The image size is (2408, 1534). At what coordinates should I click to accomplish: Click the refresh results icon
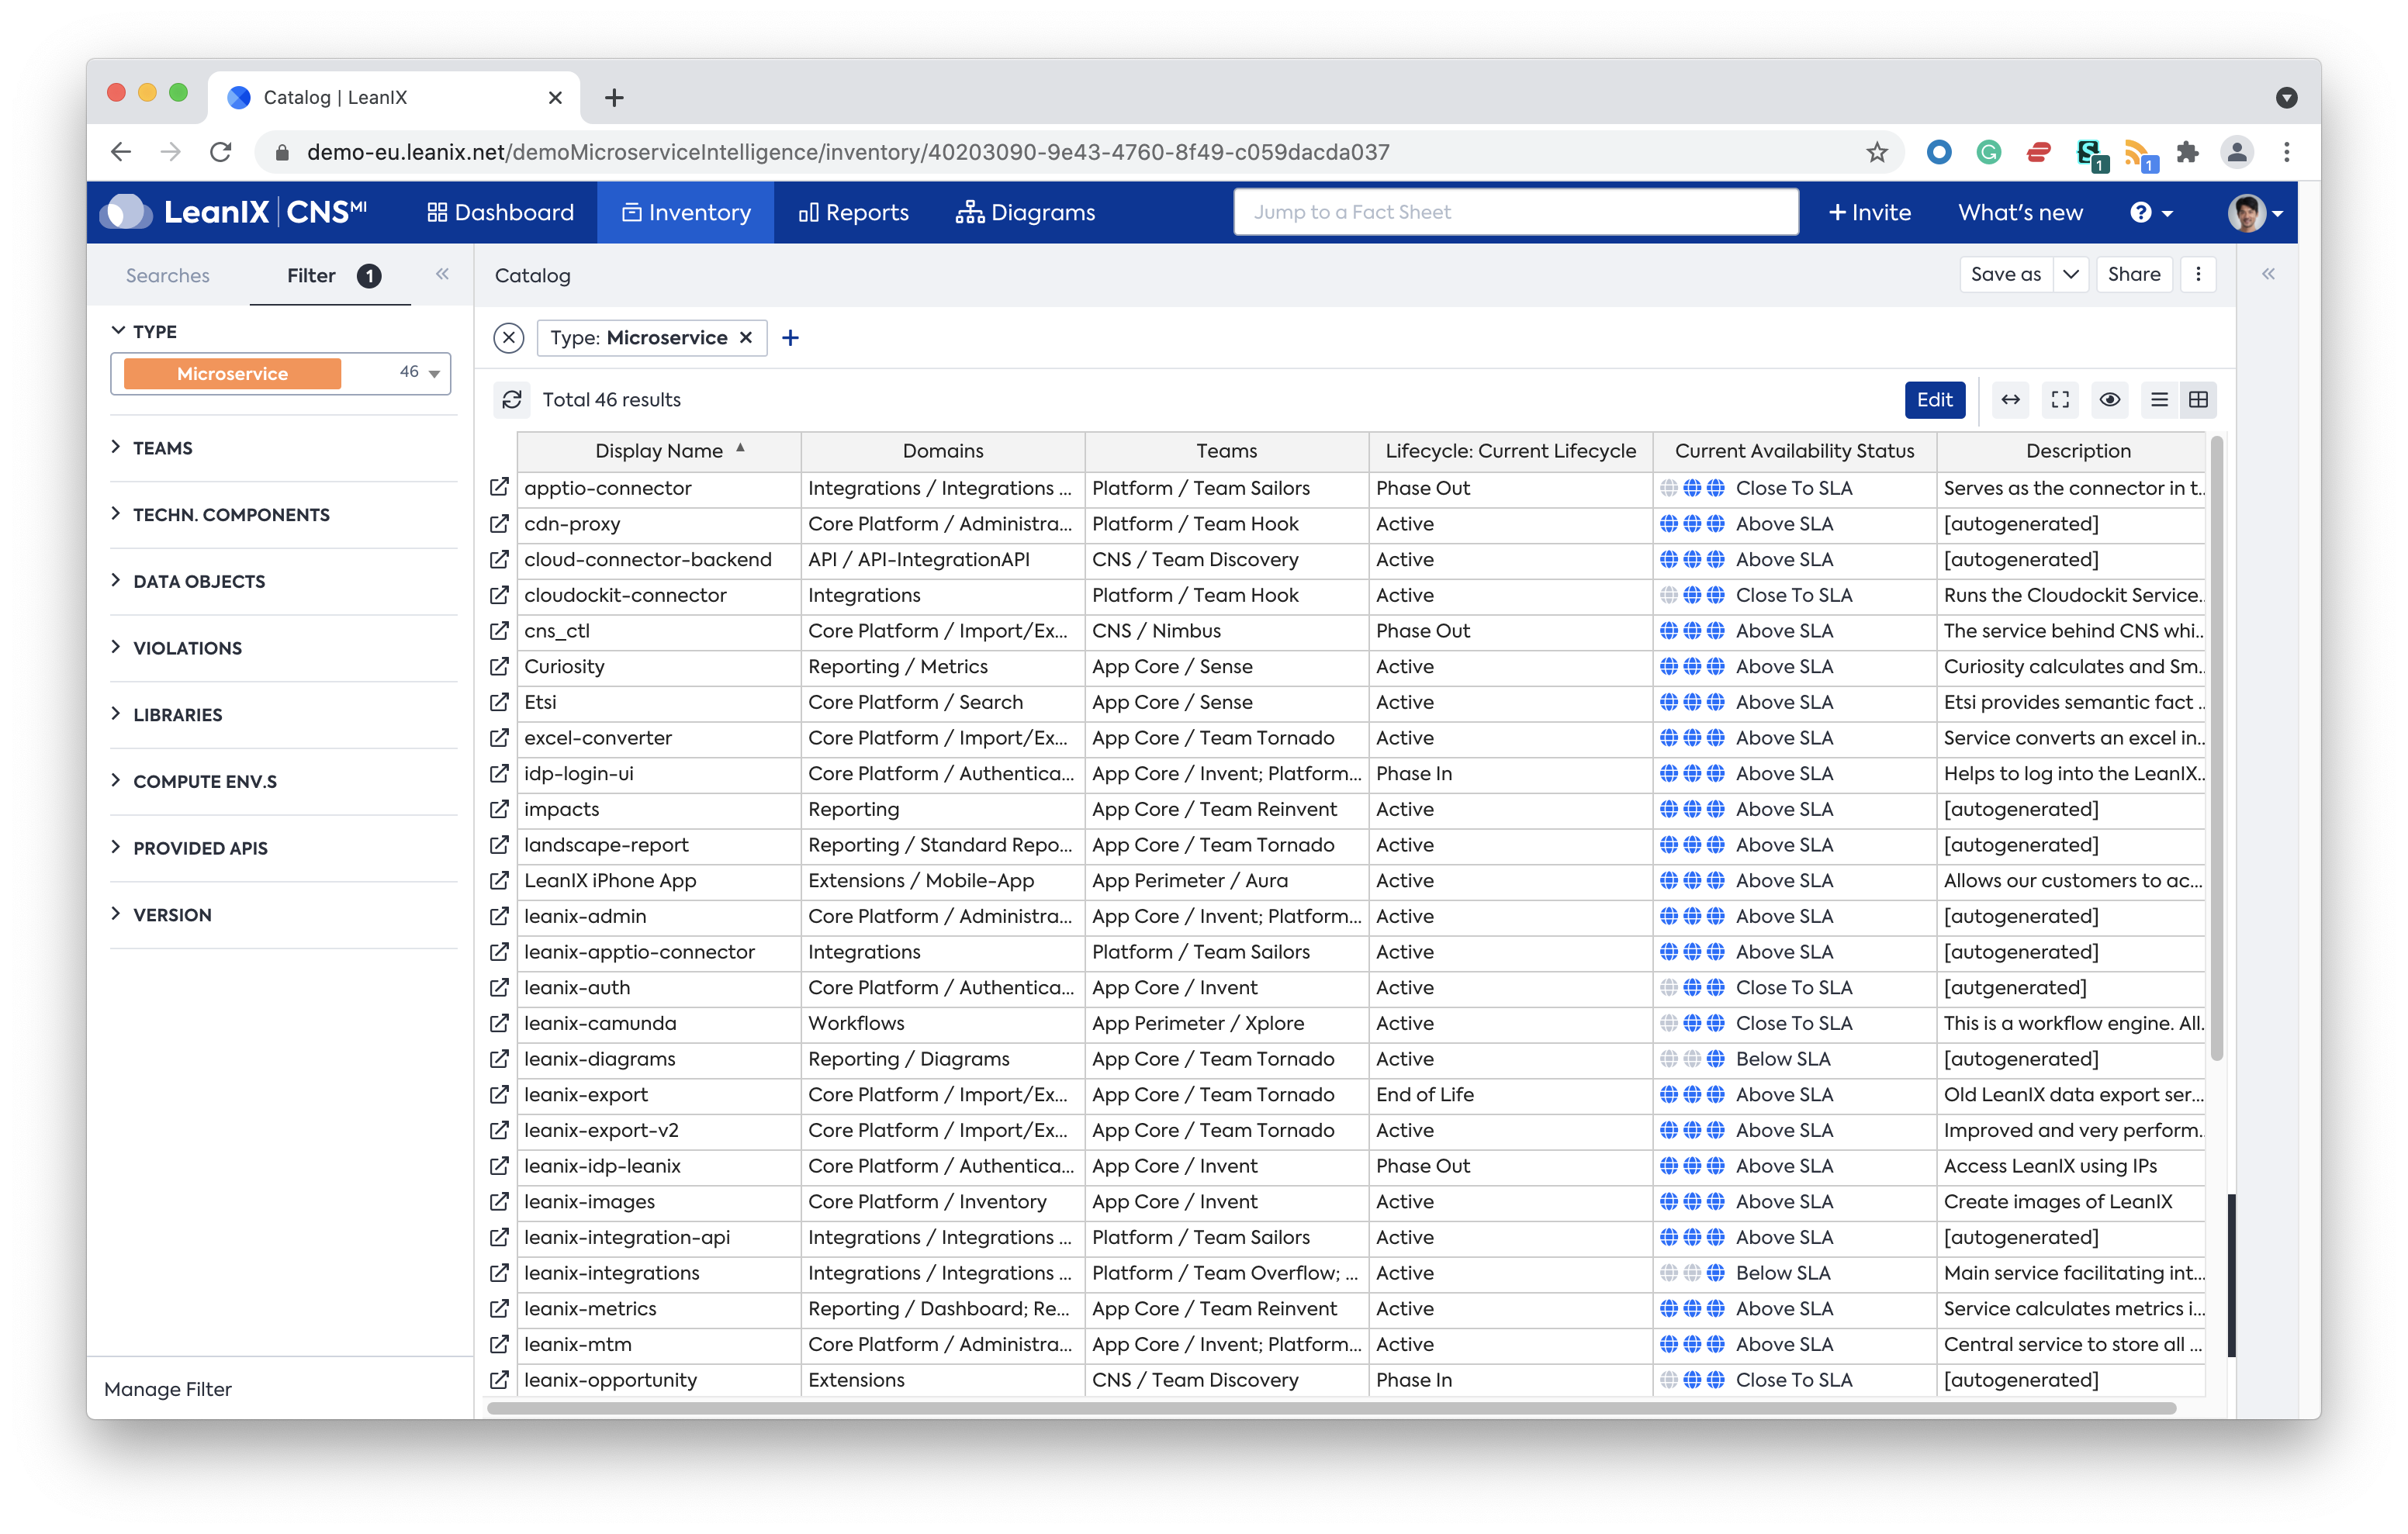click(512, 400)
